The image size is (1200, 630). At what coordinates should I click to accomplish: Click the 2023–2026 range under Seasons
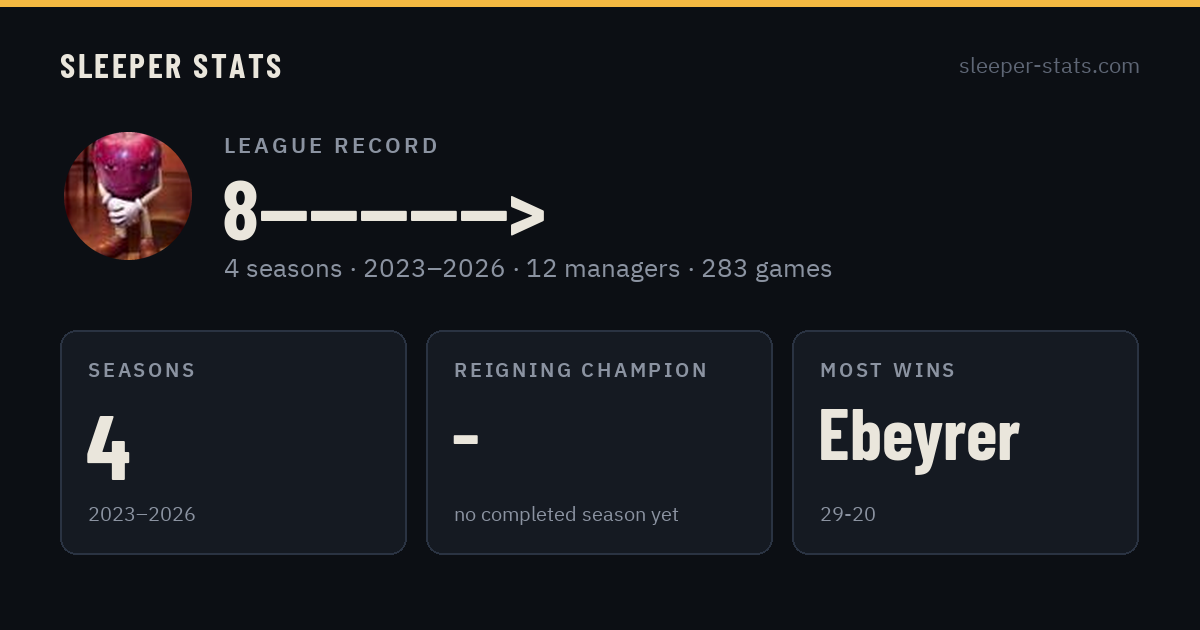(142, 514)
